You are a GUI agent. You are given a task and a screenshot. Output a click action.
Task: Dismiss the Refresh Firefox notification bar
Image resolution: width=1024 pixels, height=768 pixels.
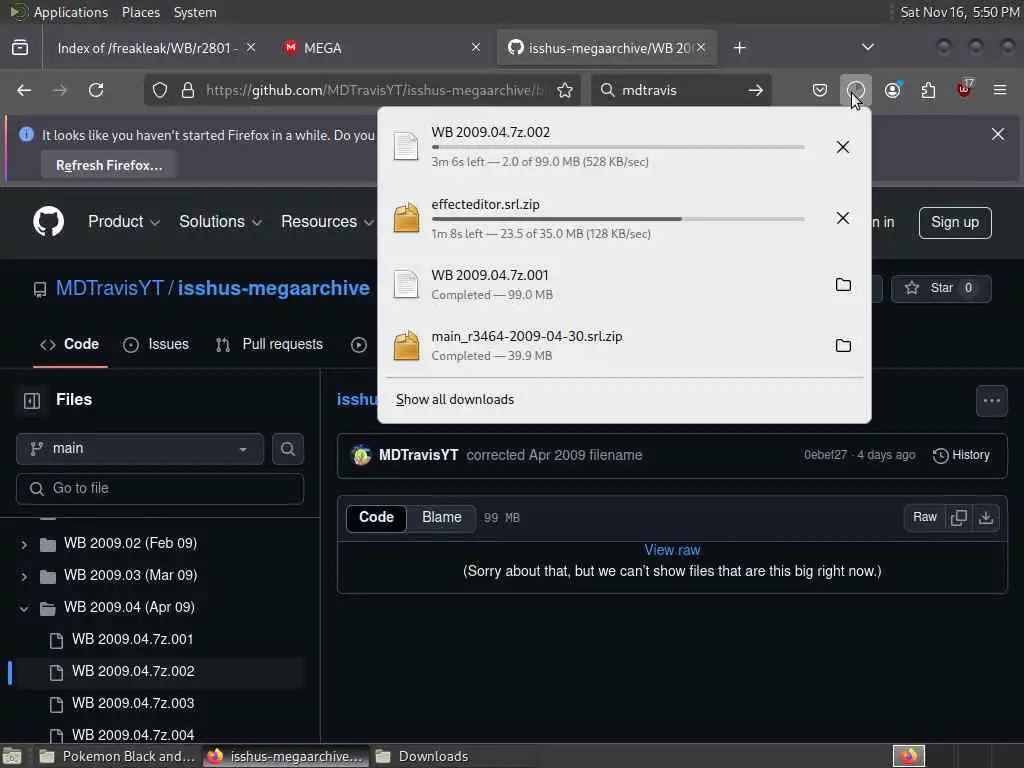click(998, 134)
